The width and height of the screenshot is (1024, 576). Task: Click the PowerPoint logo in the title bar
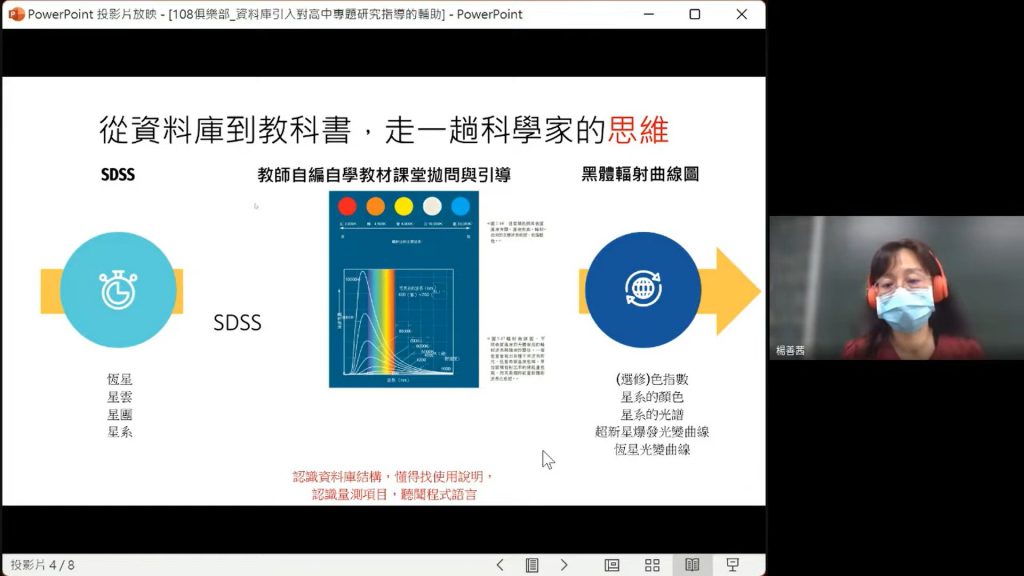16,14
